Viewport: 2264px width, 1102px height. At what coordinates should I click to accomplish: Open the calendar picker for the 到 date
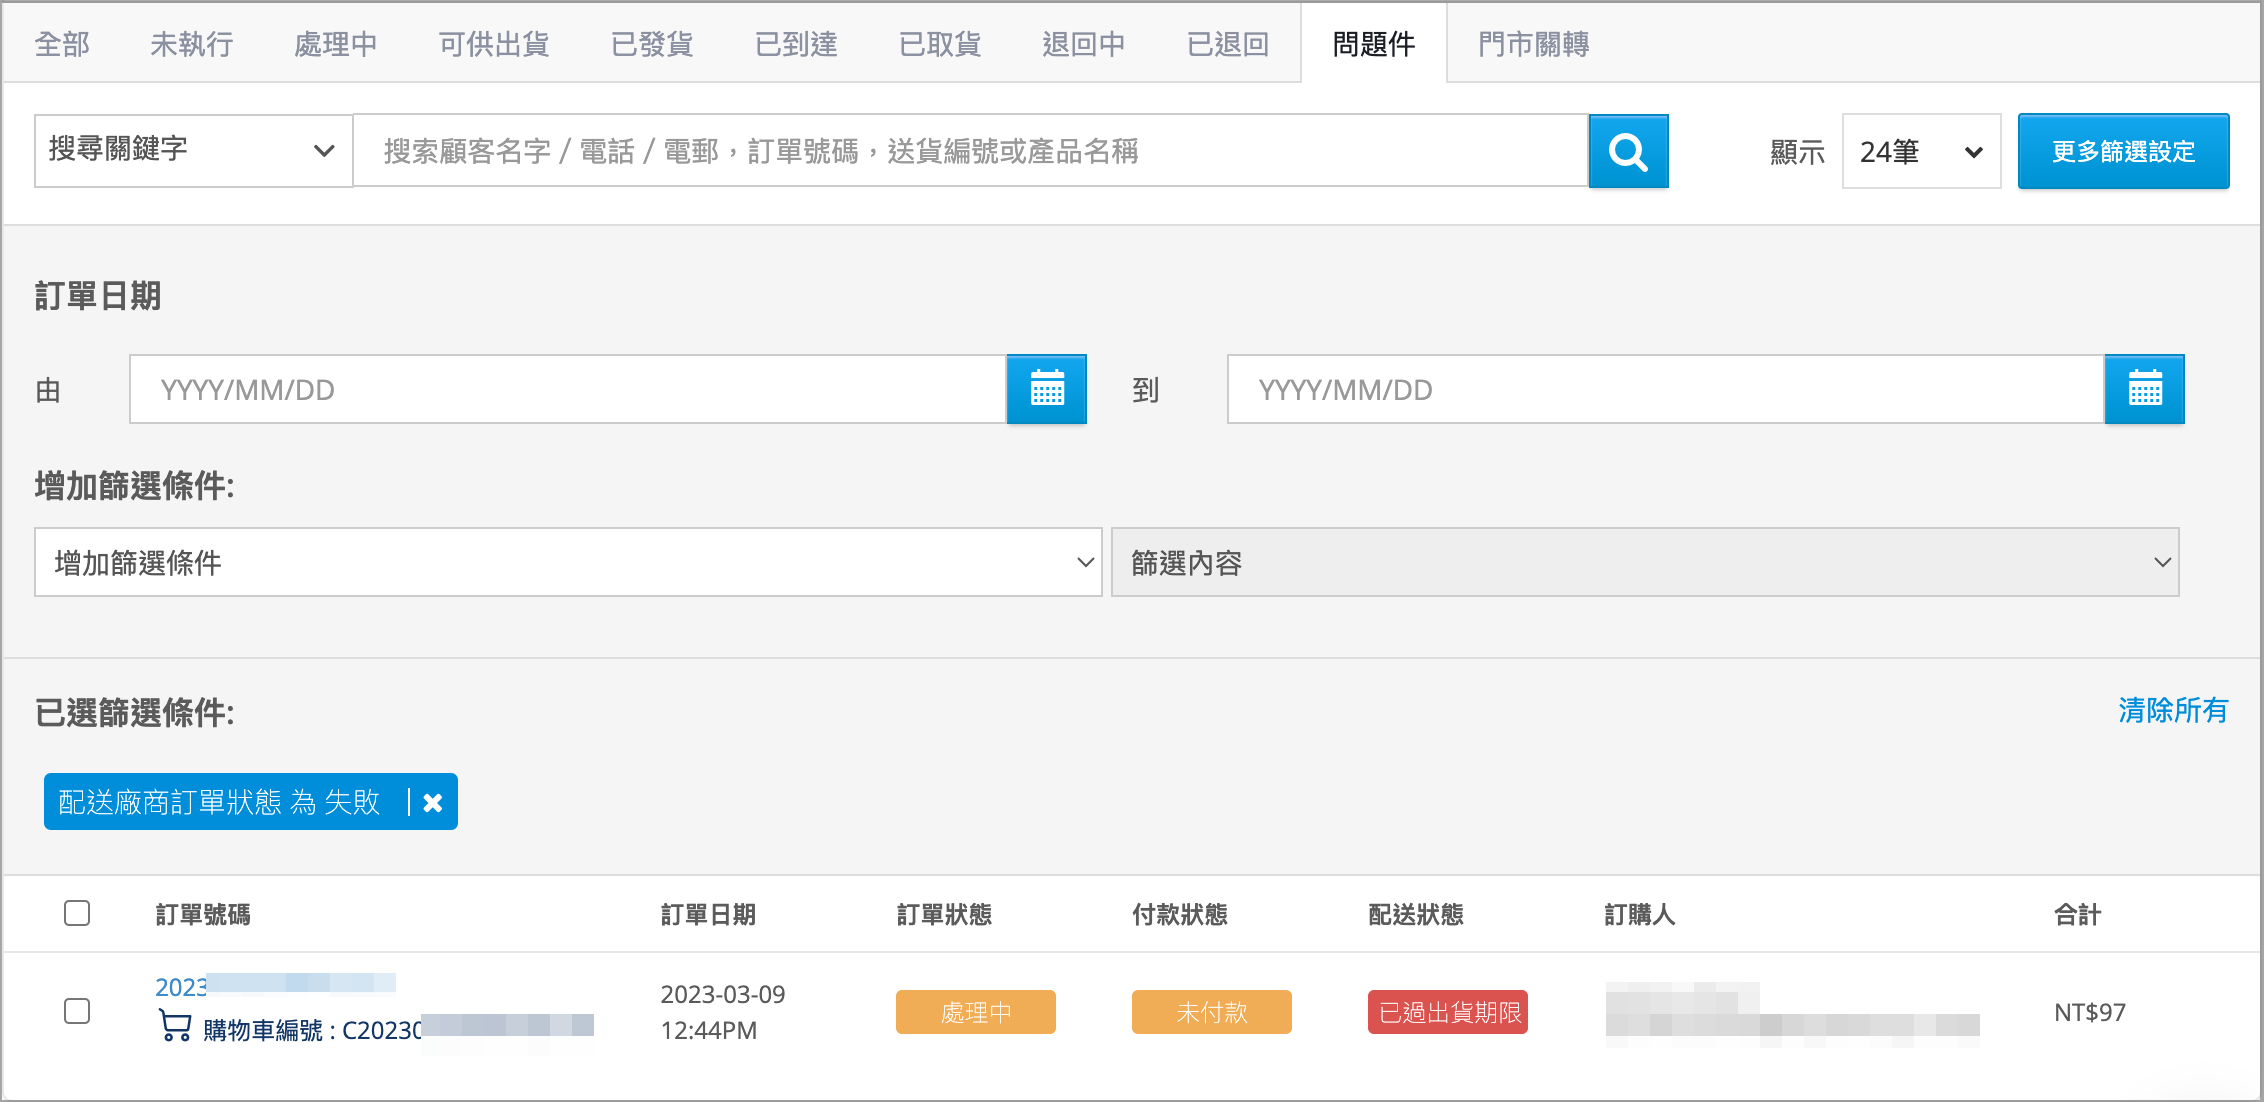tap(2144, 389)
